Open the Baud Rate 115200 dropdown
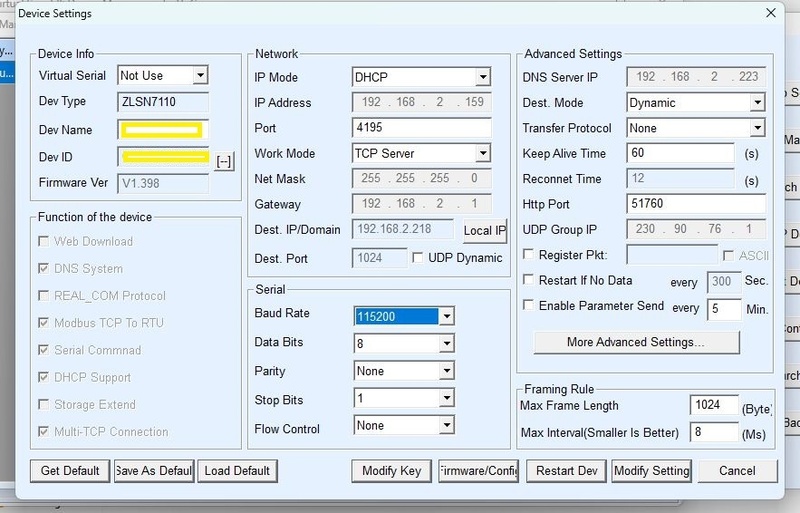The width and height of the screenshot is (800, 513). (446, 316)
